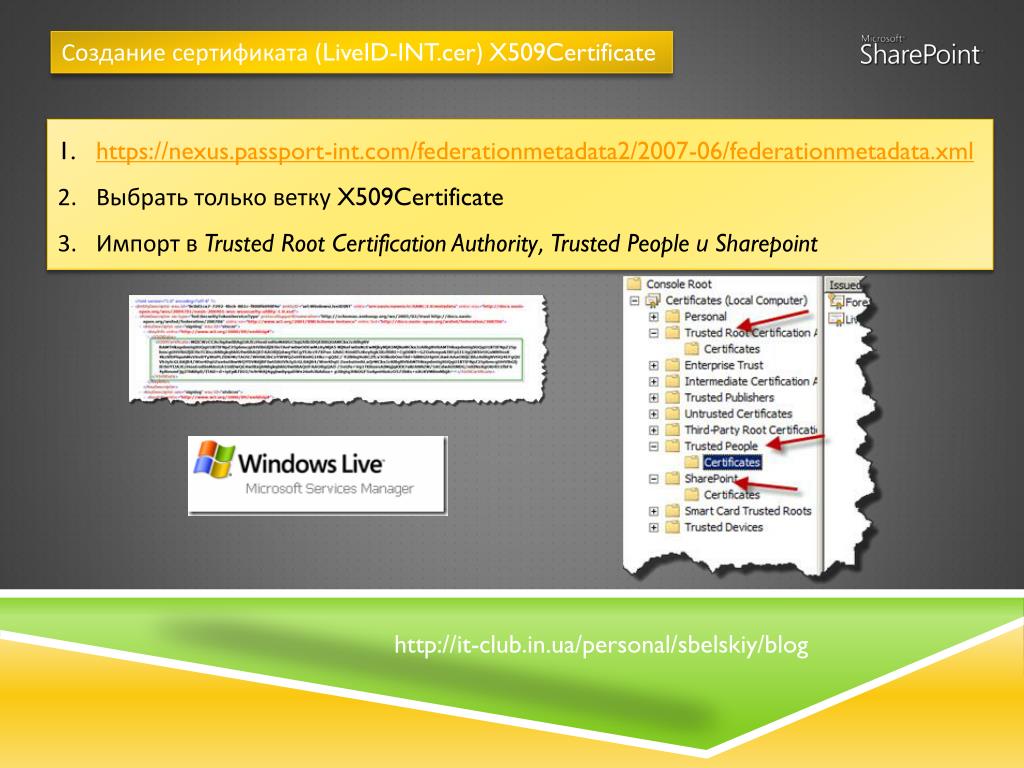The height and width of the screenshot is (768, 1024).
Task: Collapse Trusted Root Certification Authorities
Action: click(653, 333)
